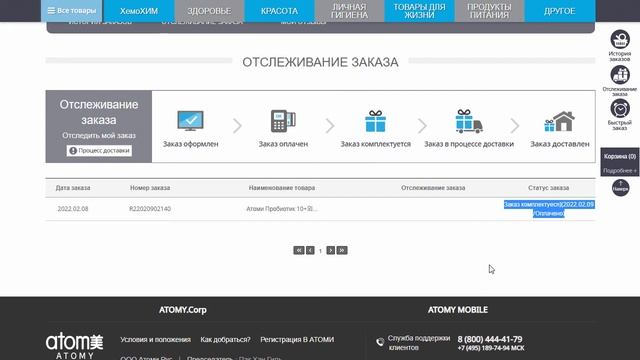This screenshot has width=640, height=360.
Task: Click Отследить мой заказ text
Action: tap(99, 136)
